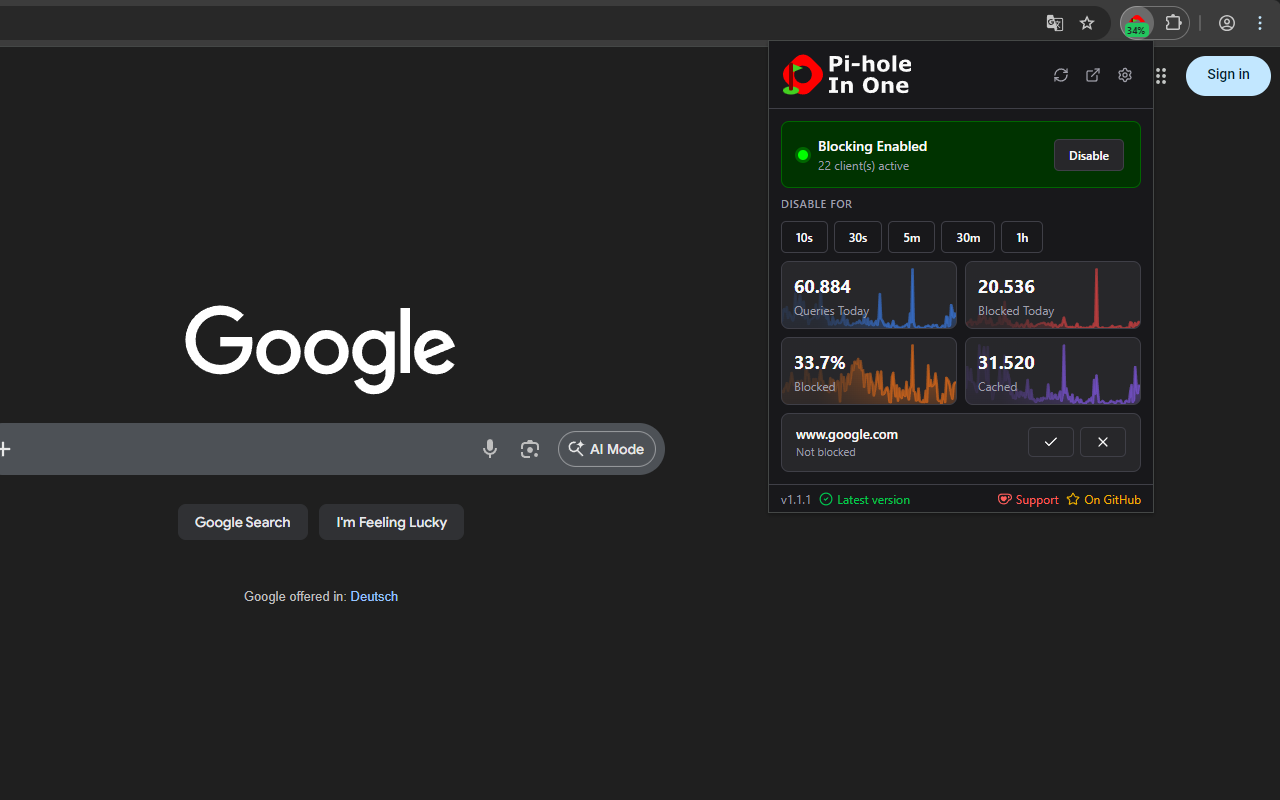
Task: Click the Pi-hole extension icon showing 34%
Action: (x=1137, y=23)
